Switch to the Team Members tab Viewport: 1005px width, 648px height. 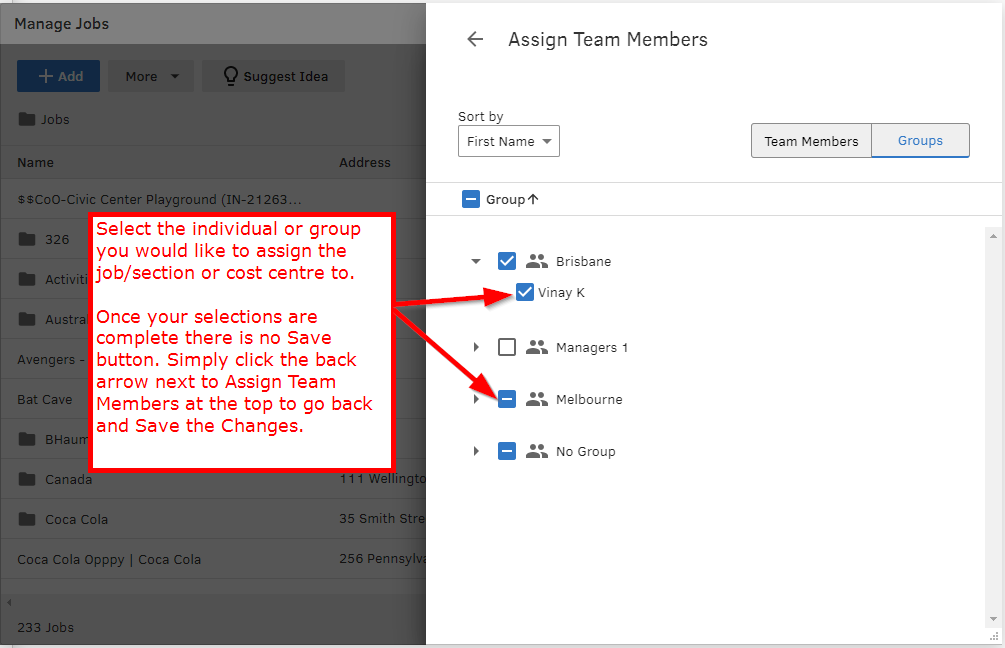coord(811,141)
